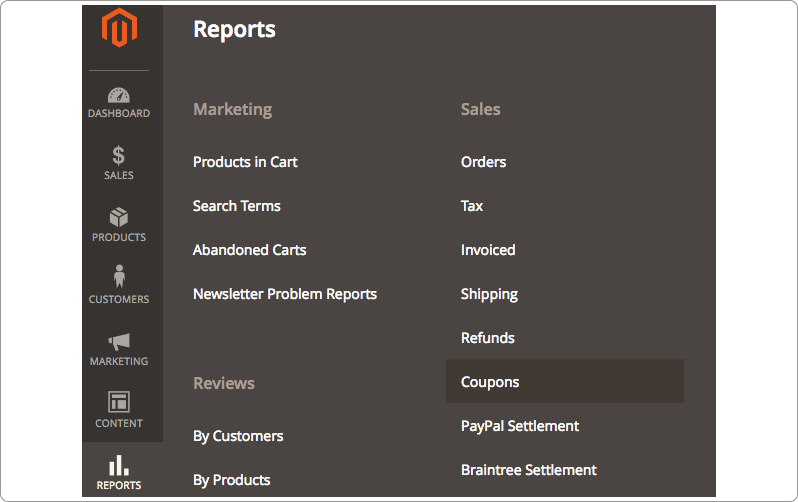Go to Search Terms report

click(237, 206)
